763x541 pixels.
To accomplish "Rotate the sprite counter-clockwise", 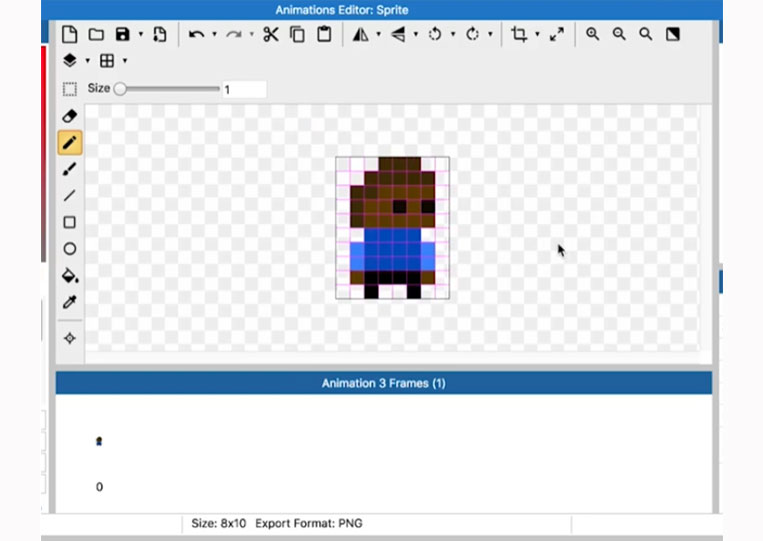I will [x=435, y=35].
